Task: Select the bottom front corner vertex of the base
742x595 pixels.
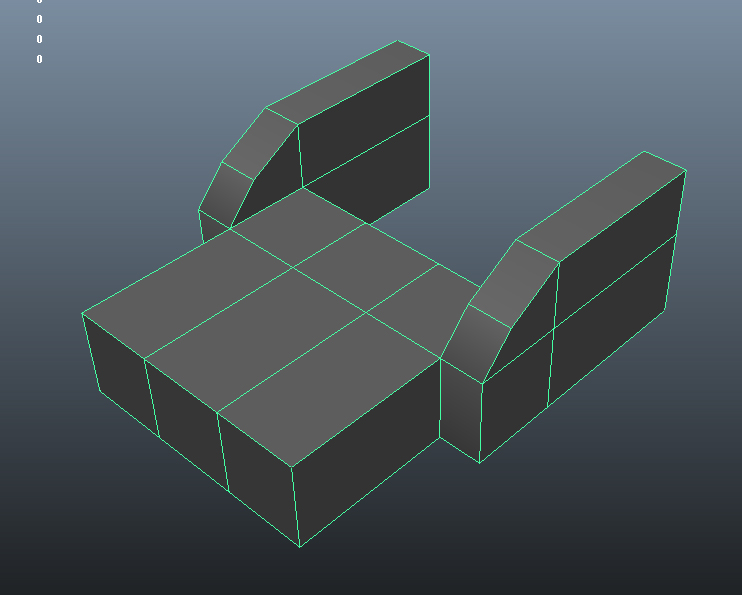Action: [x=300, y=547]
